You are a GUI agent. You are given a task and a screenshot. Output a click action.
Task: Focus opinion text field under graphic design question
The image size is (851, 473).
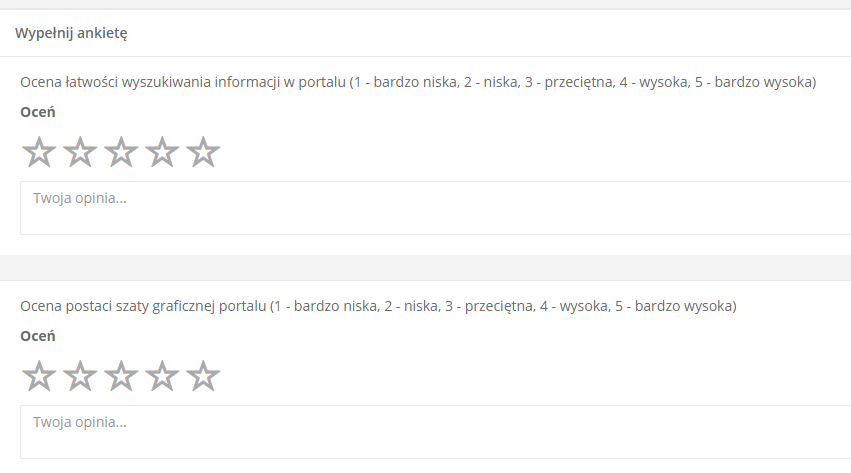(435, 432)
